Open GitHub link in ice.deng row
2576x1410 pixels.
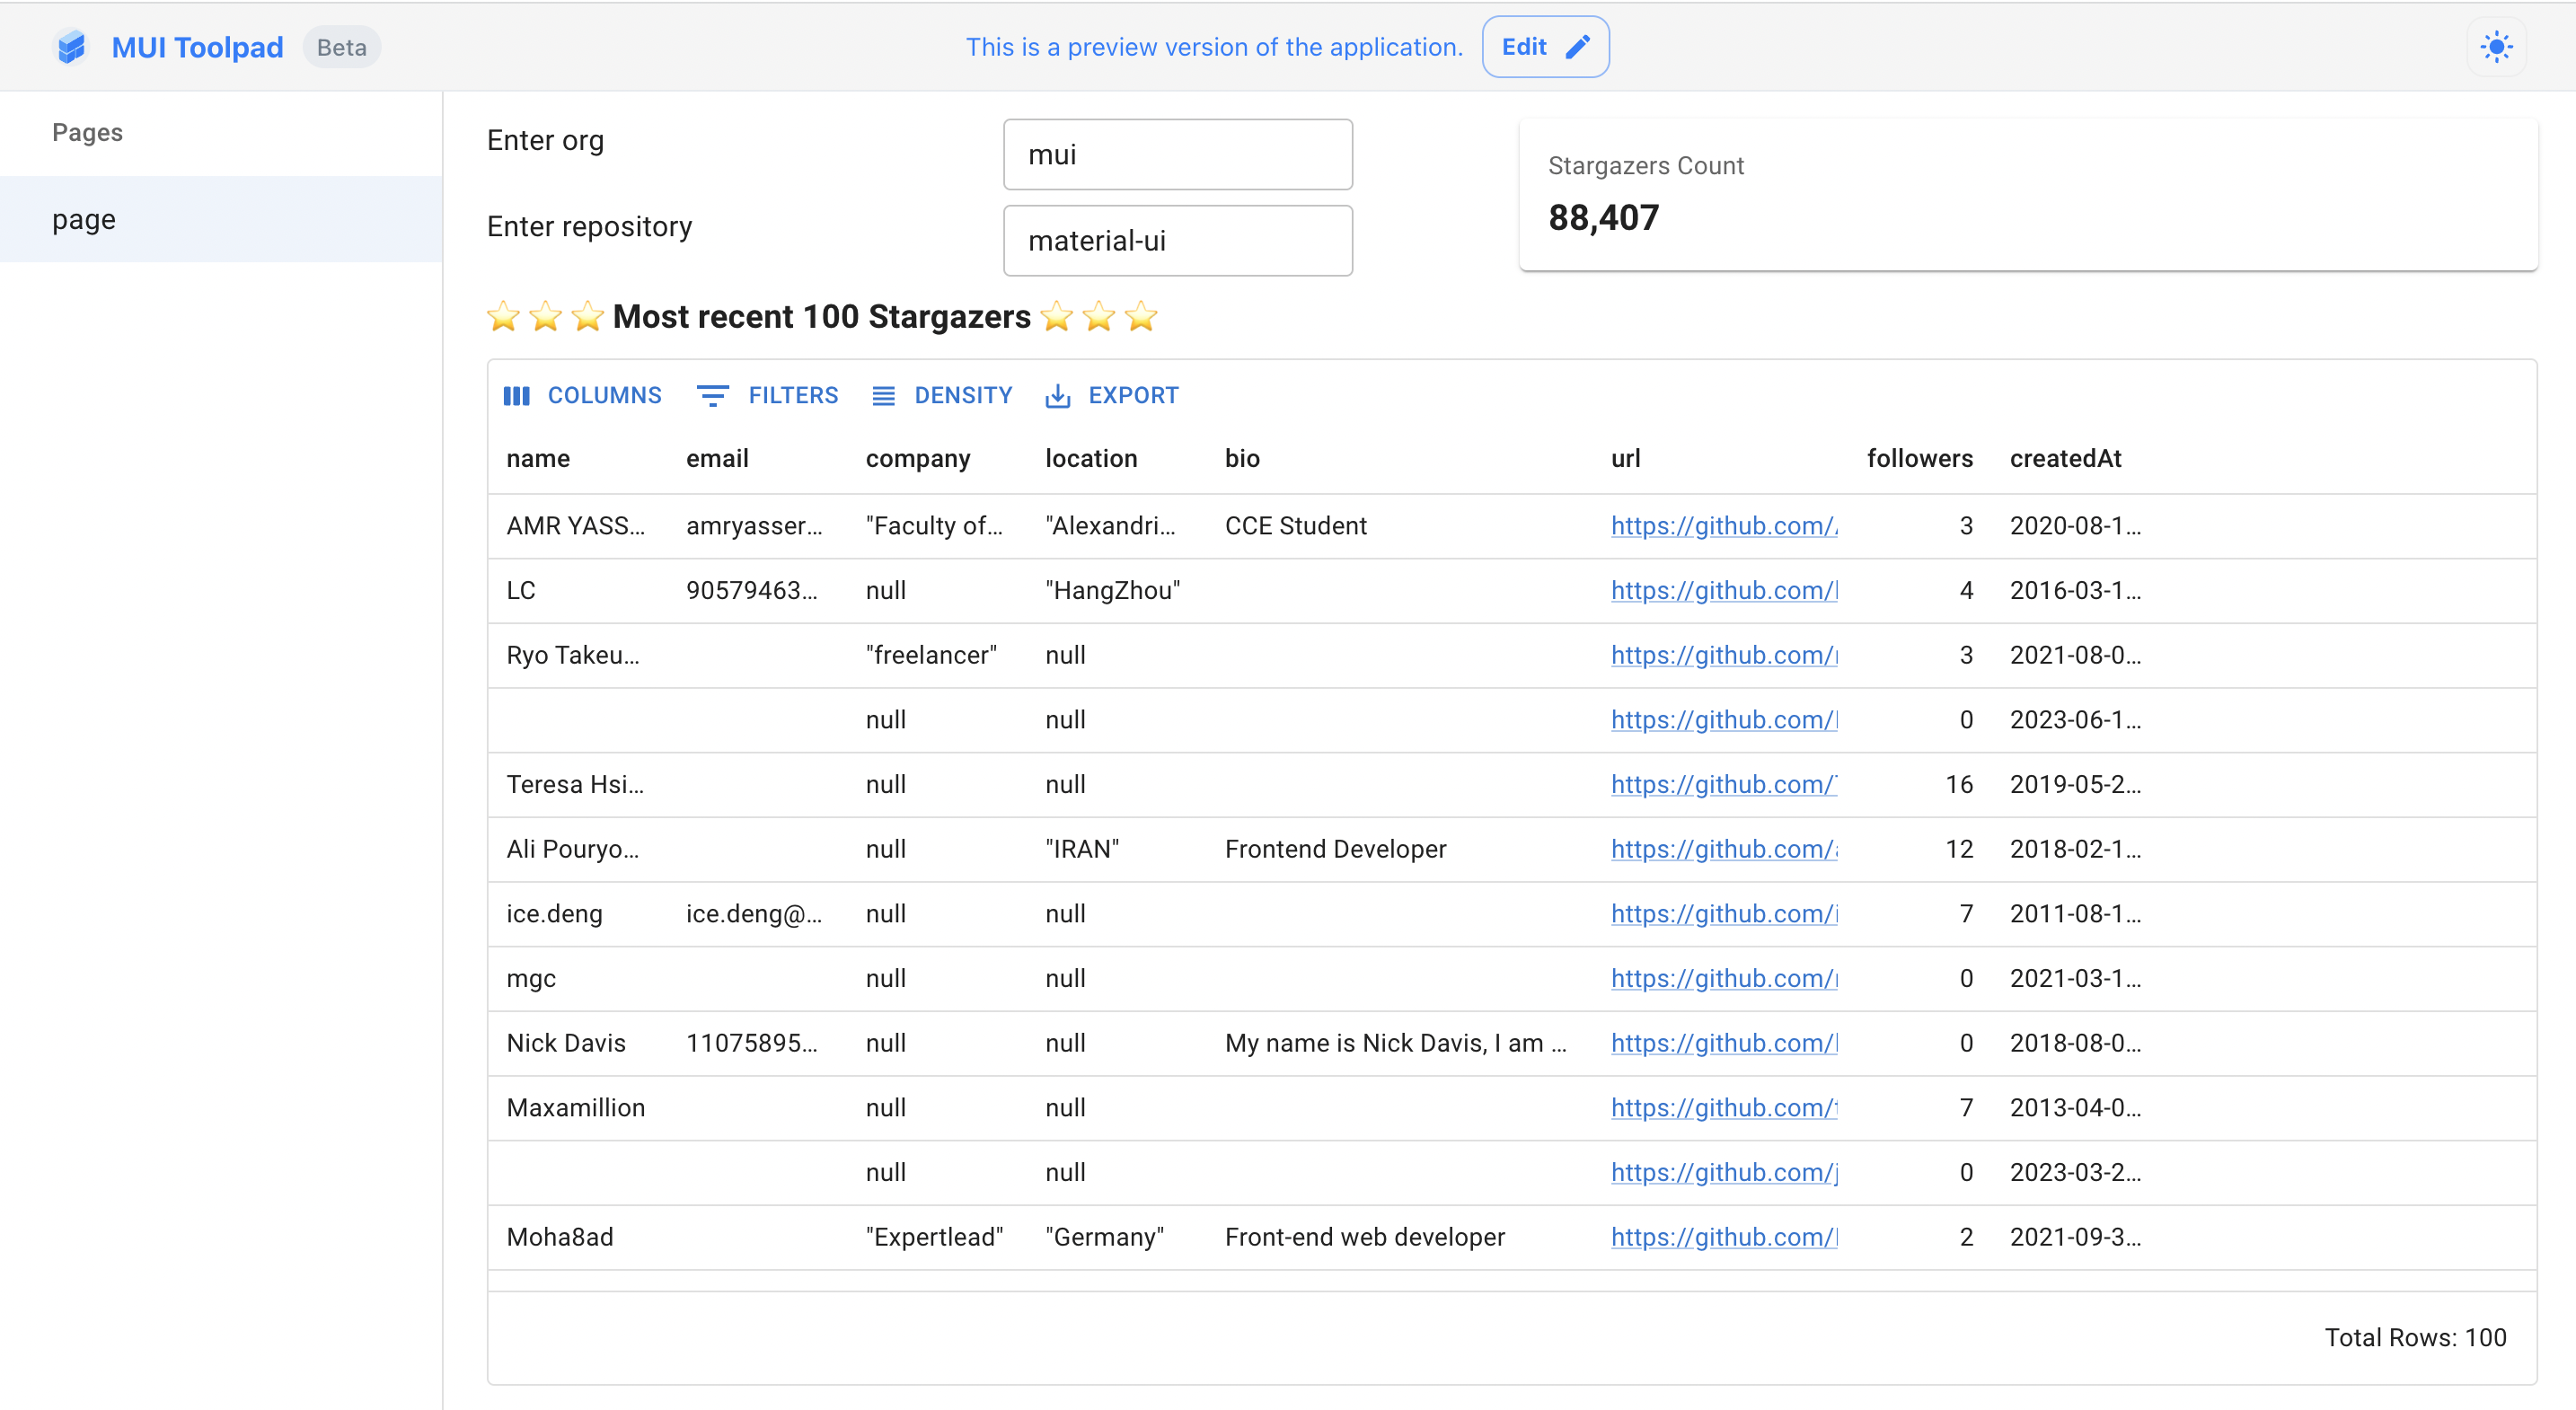pos(1724,914)
